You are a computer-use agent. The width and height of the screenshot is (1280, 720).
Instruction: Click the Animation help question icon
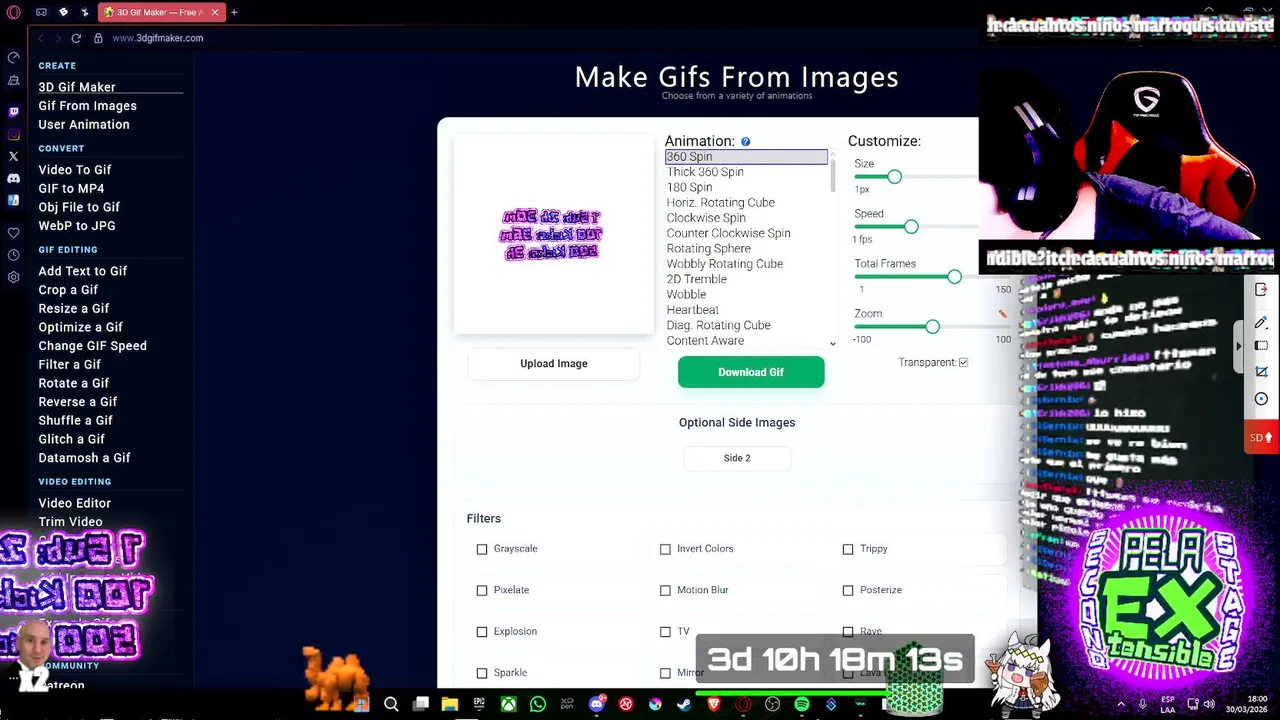tap(746, 142)
